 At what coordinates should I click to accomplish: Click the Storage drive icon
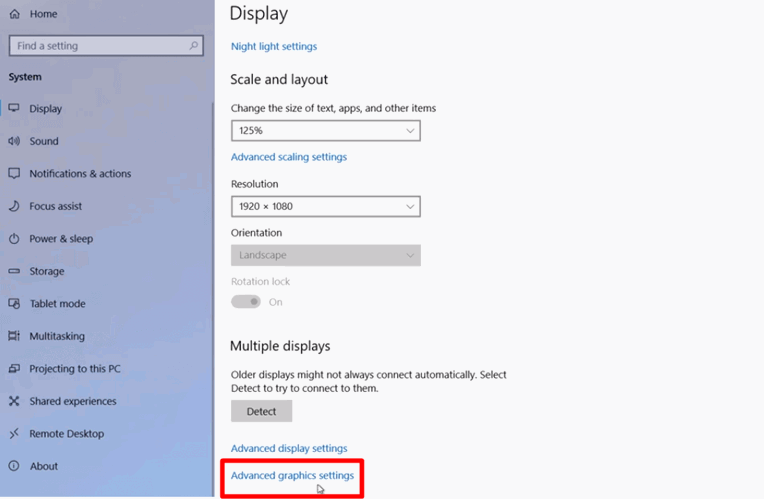coord(14,271)
